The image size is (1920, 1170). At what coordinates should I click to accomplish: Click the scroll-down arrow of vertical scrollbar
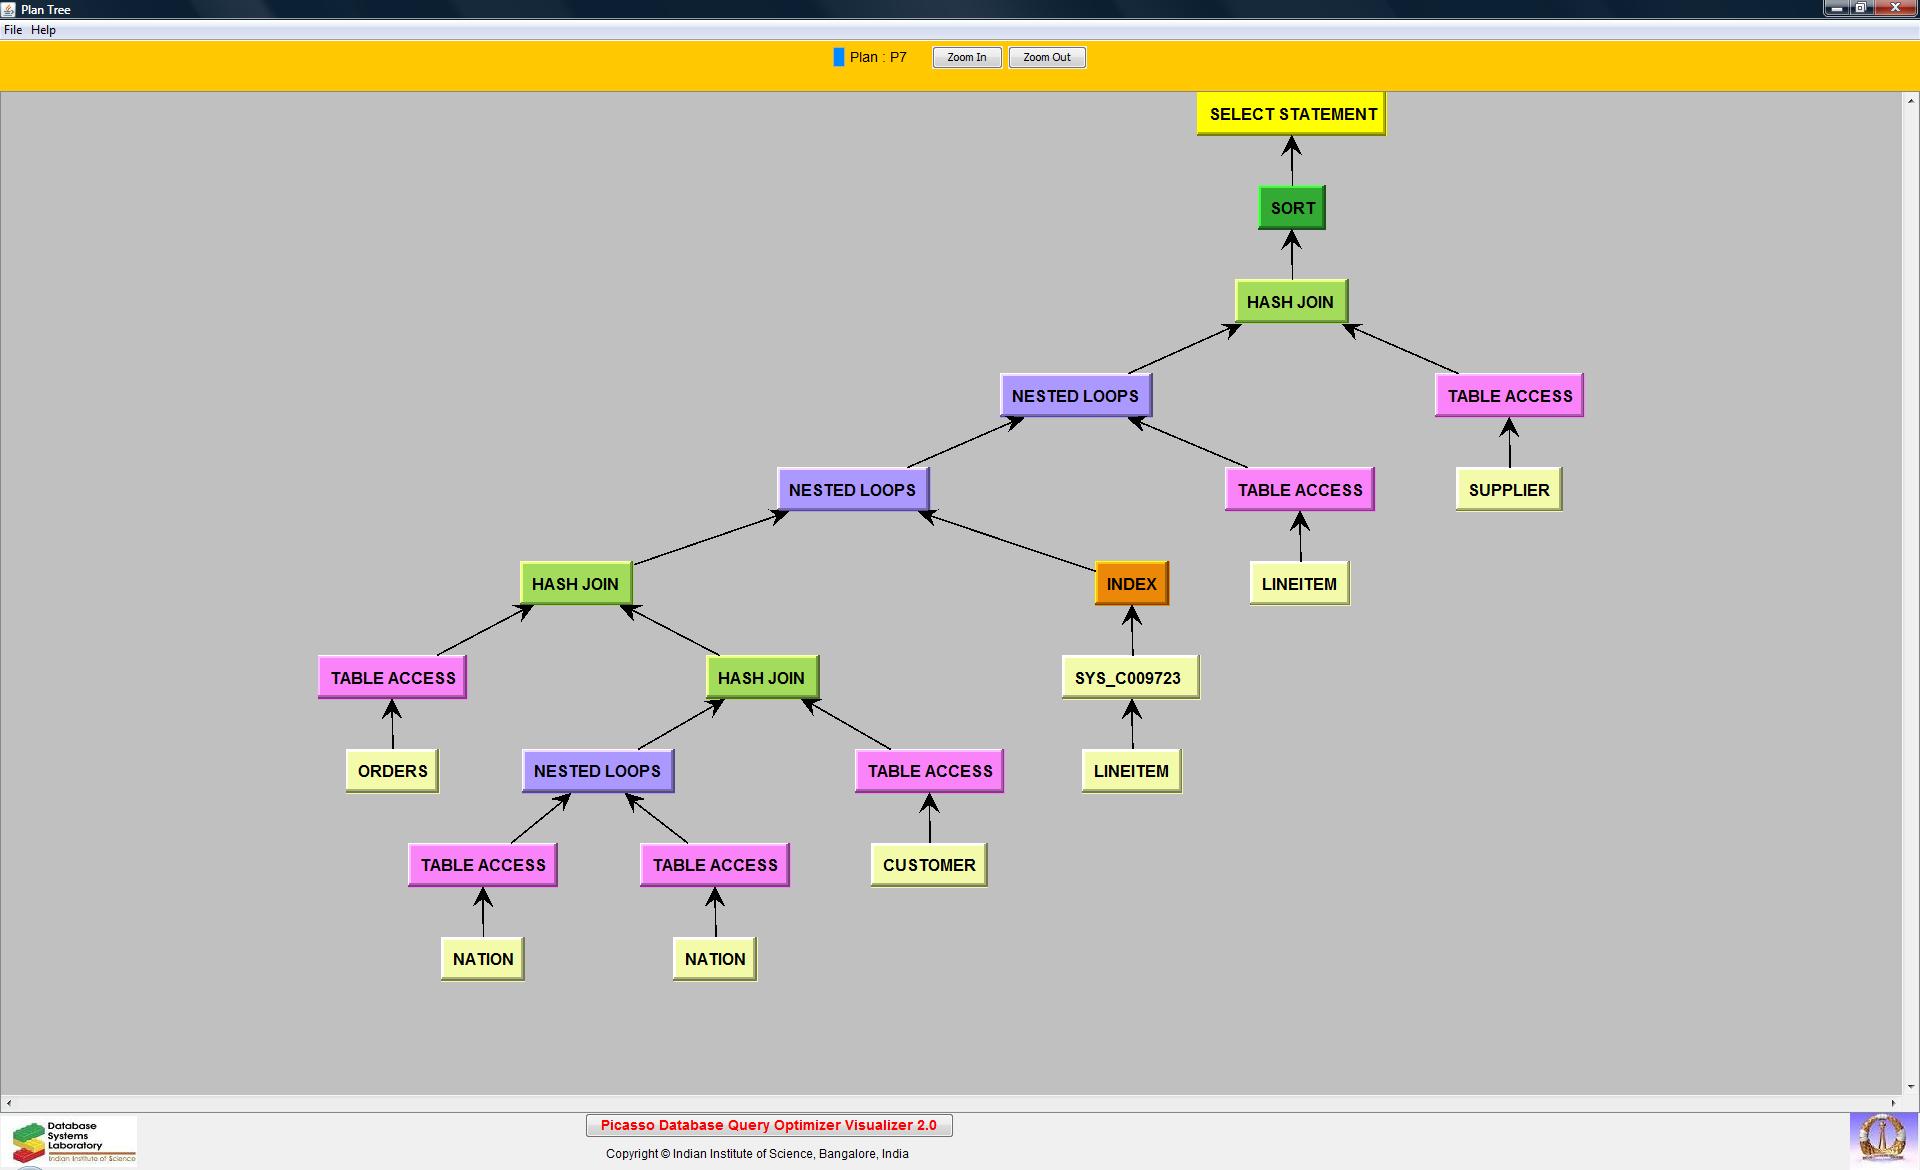pyautogui.click(x=1910, y=1086)
